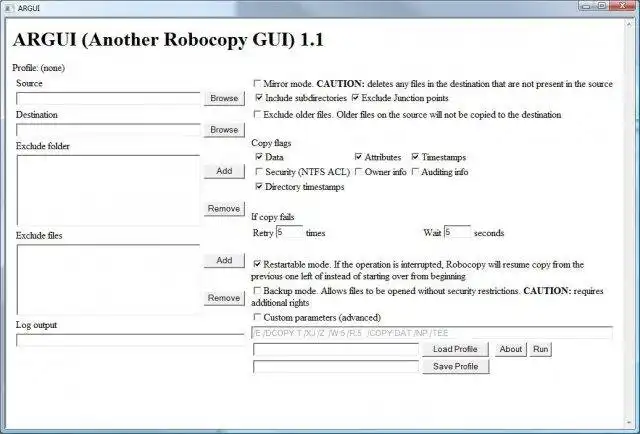Add an entry to Exclude folder list
This screenshot has height=434, width=640.
point(224,171)
